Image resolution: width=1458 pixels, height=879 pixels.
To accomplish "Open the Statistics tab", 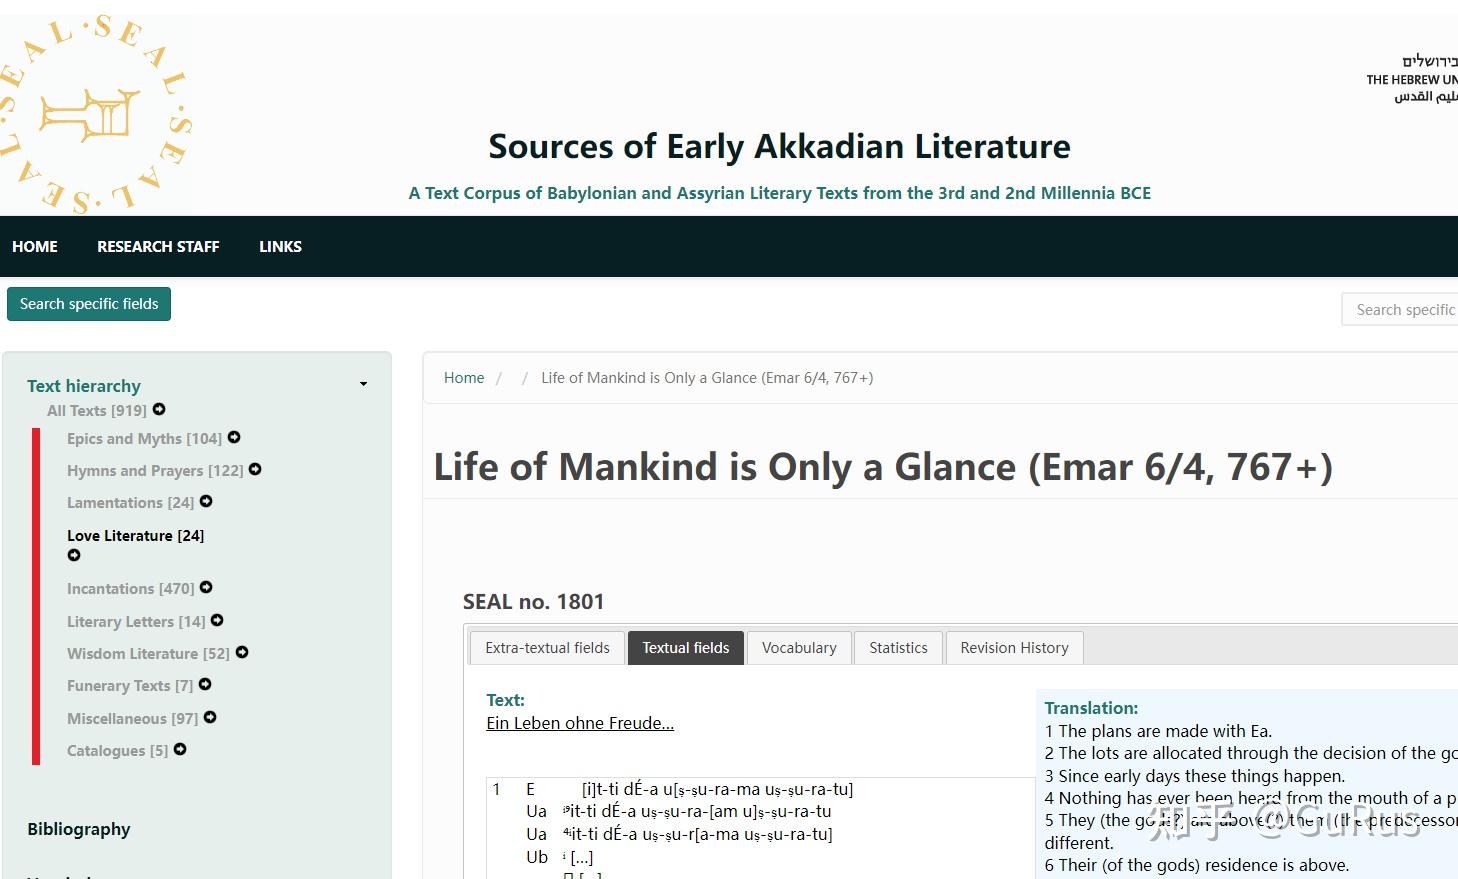I will click(x=898, y=648).
